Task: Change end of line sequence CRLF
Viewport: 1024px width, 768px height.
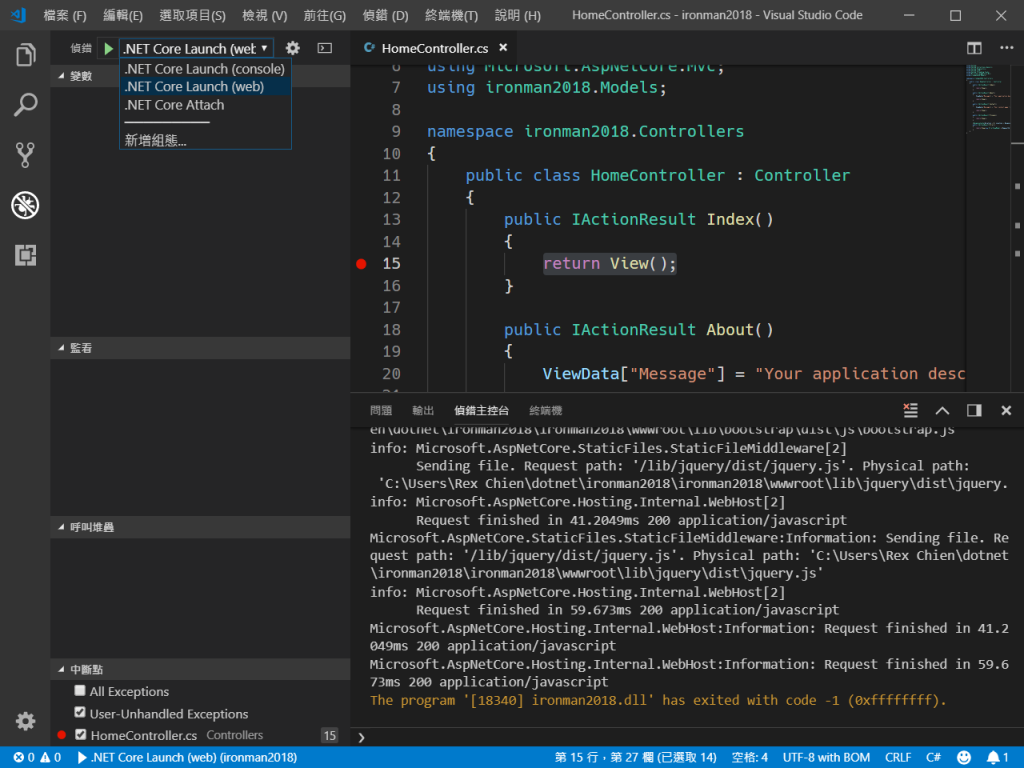Action: (898, 758)
